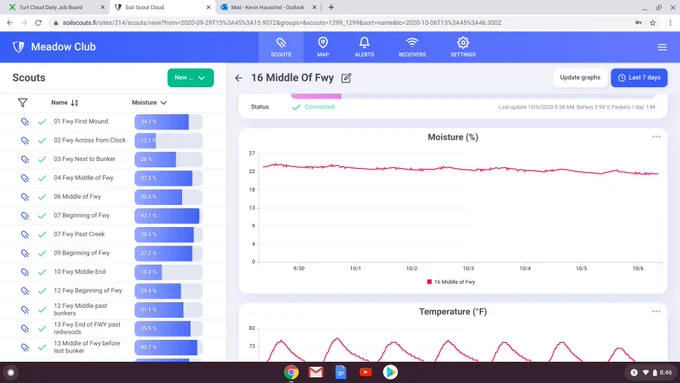
Task: Open the New dropdown button
Action: coord(190,78)
